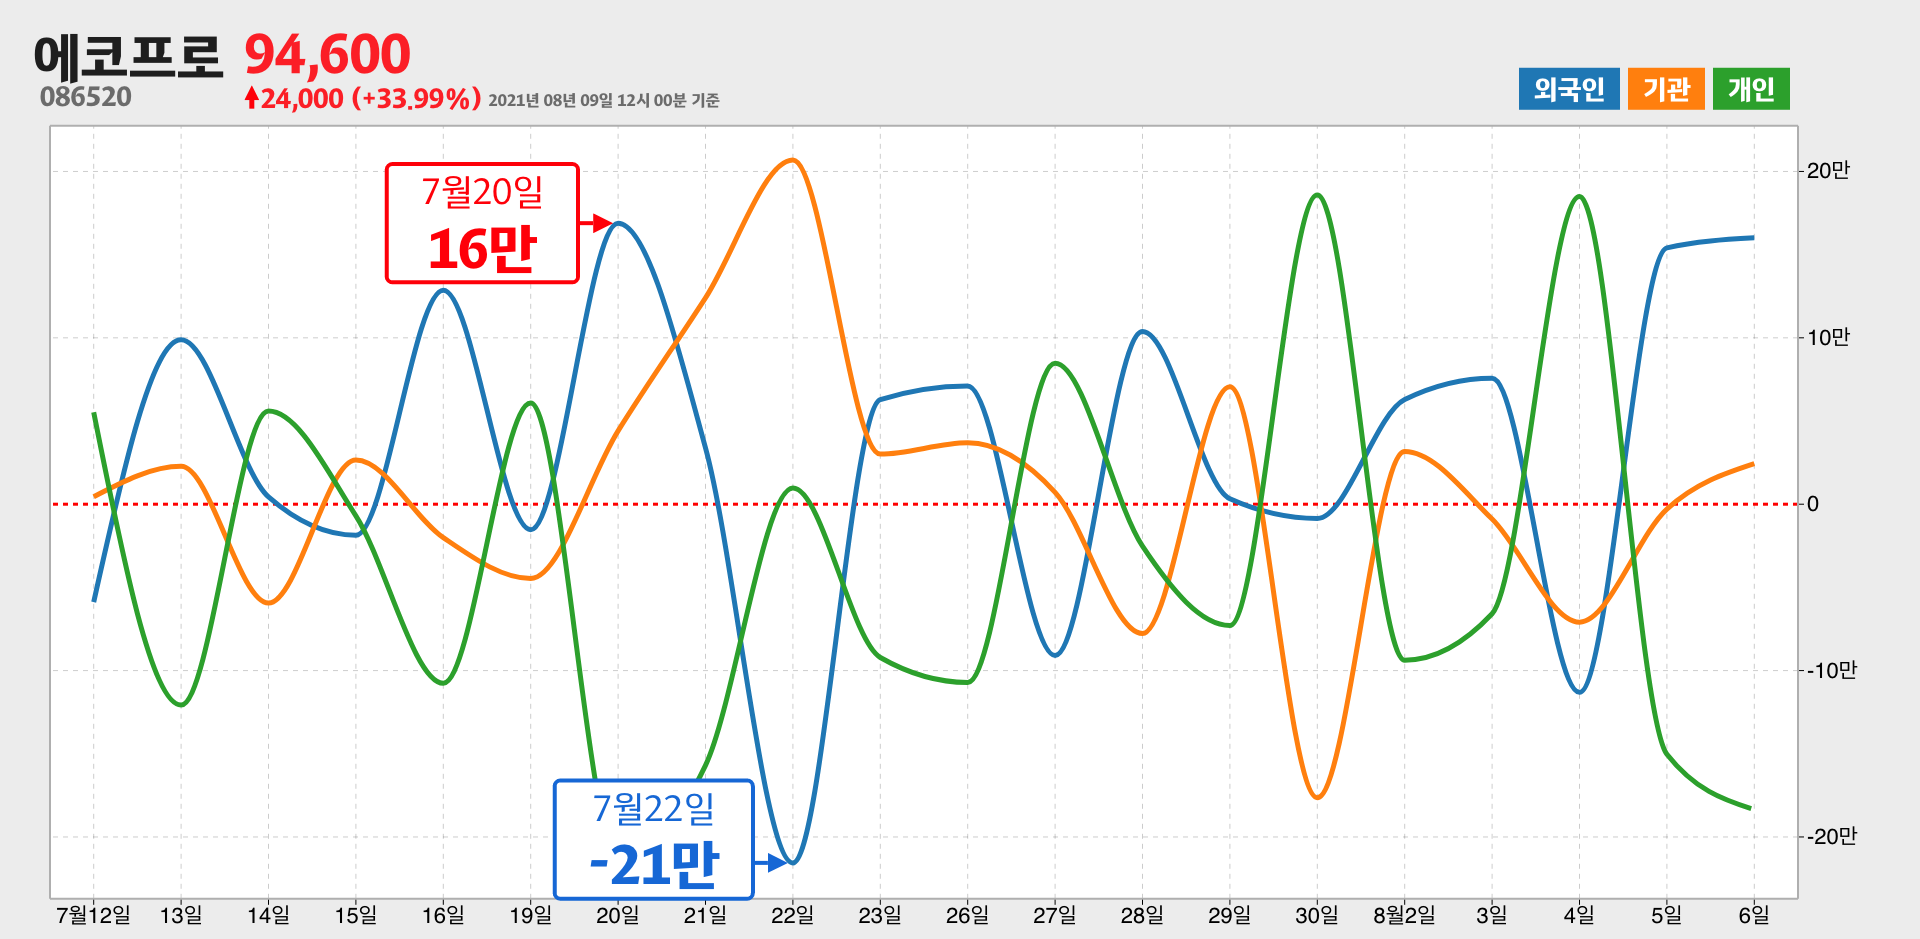The width and height of the screenshot is (1920, 939).
Task: Click the 29일 x-axis label
Action: (x=1229, y=915)
